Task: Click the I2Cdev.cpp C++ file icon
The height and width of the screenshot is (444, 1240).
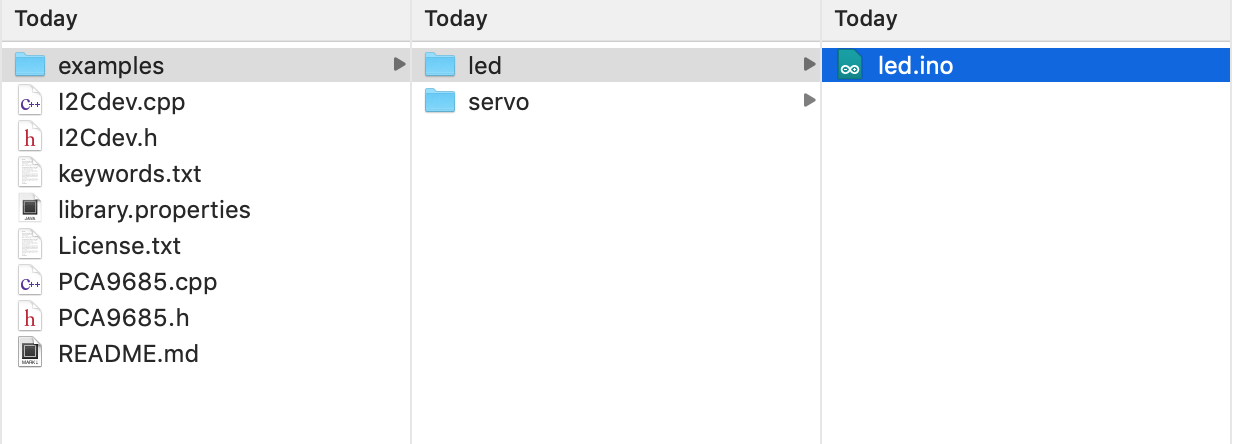Action: tap(31, 102)
